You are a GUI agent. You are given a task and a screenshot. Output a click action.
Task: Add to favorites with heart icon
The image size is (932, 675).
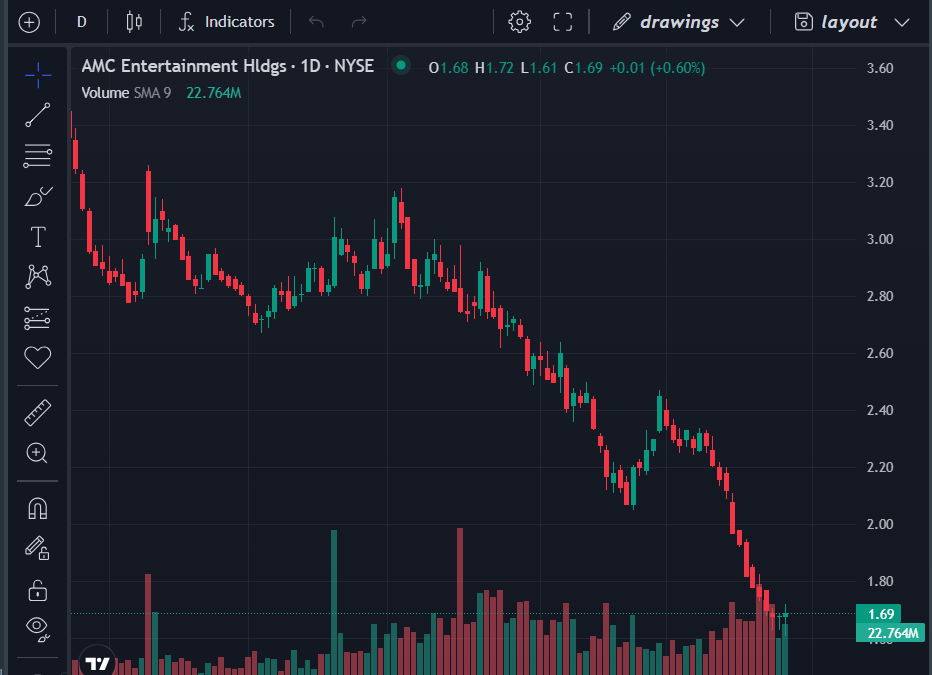[x=38, y=357]
